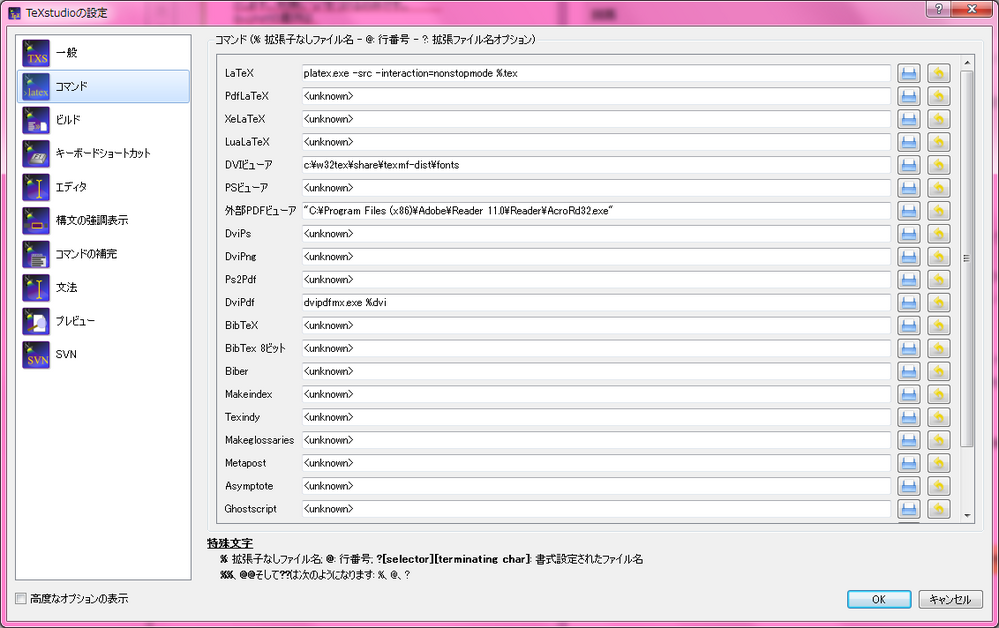The width and height of the screenshot is (999, 628).
Task: Click the command list vertical scrollbar thumb
Action: click(x=967, y=258)
